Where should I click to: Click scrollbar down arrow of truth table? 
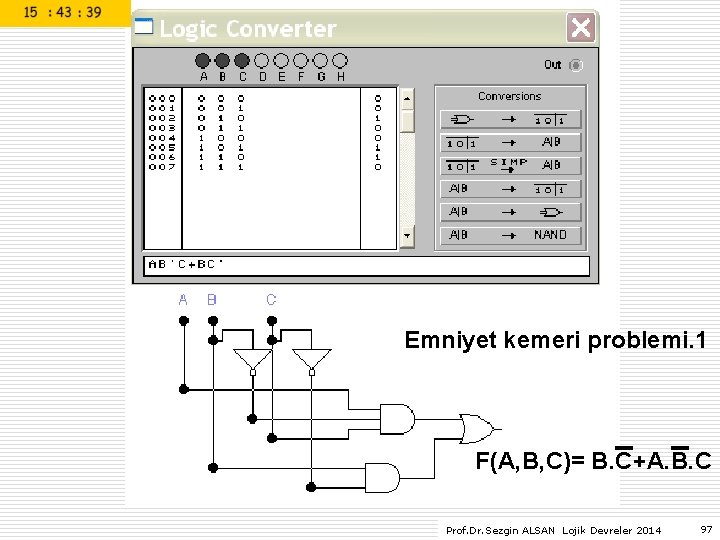tap(407, 236)
